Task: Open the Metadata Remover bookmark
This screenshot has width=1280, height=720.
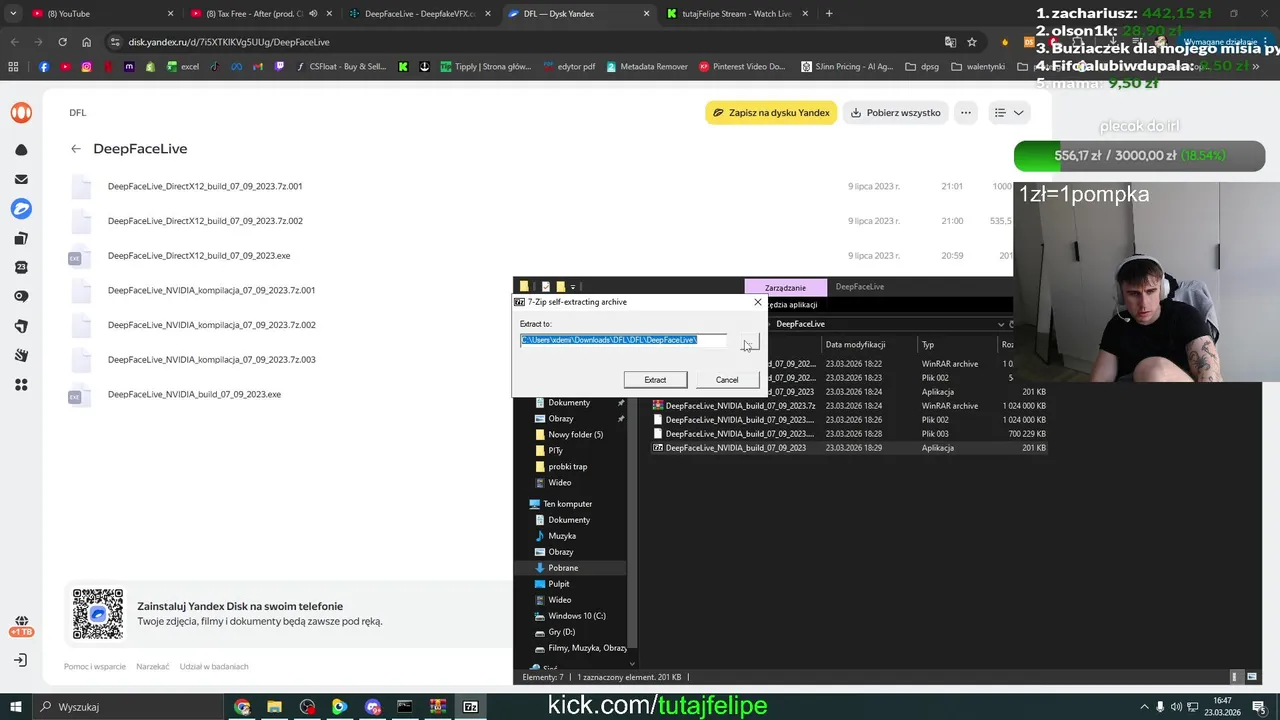Action: [646, 67]
